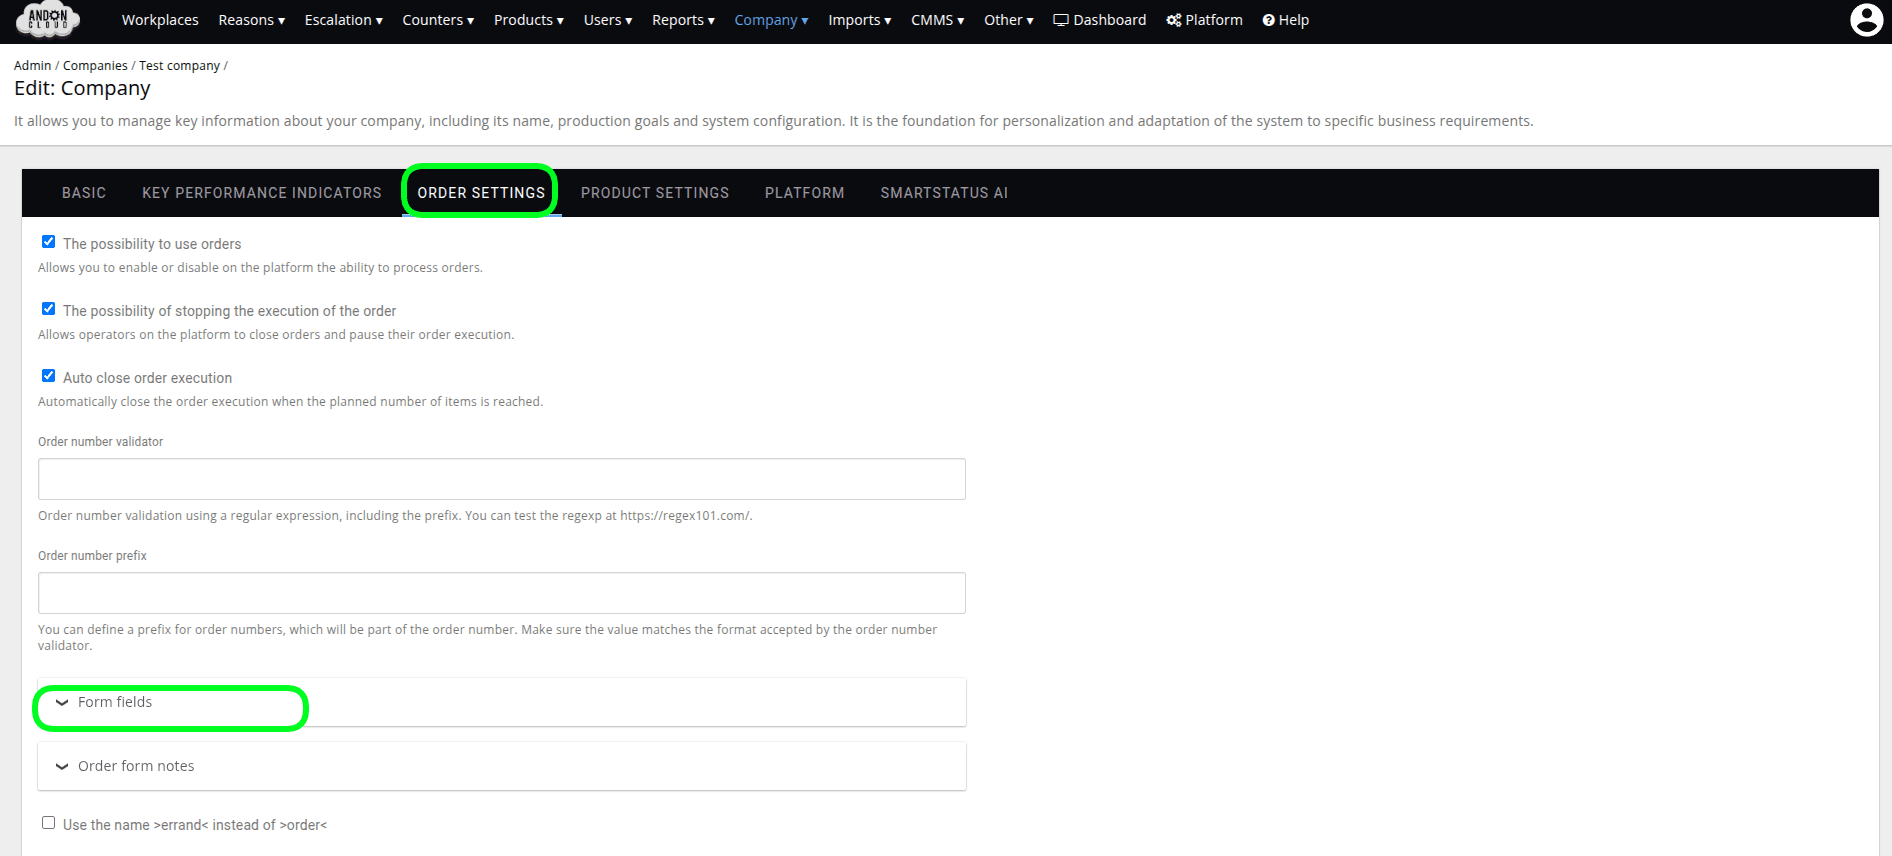Viewport: 1892px width, 856px height.
Task: Enable 'Use the name errand instead of order'
Action: click(x=48, y=823)
